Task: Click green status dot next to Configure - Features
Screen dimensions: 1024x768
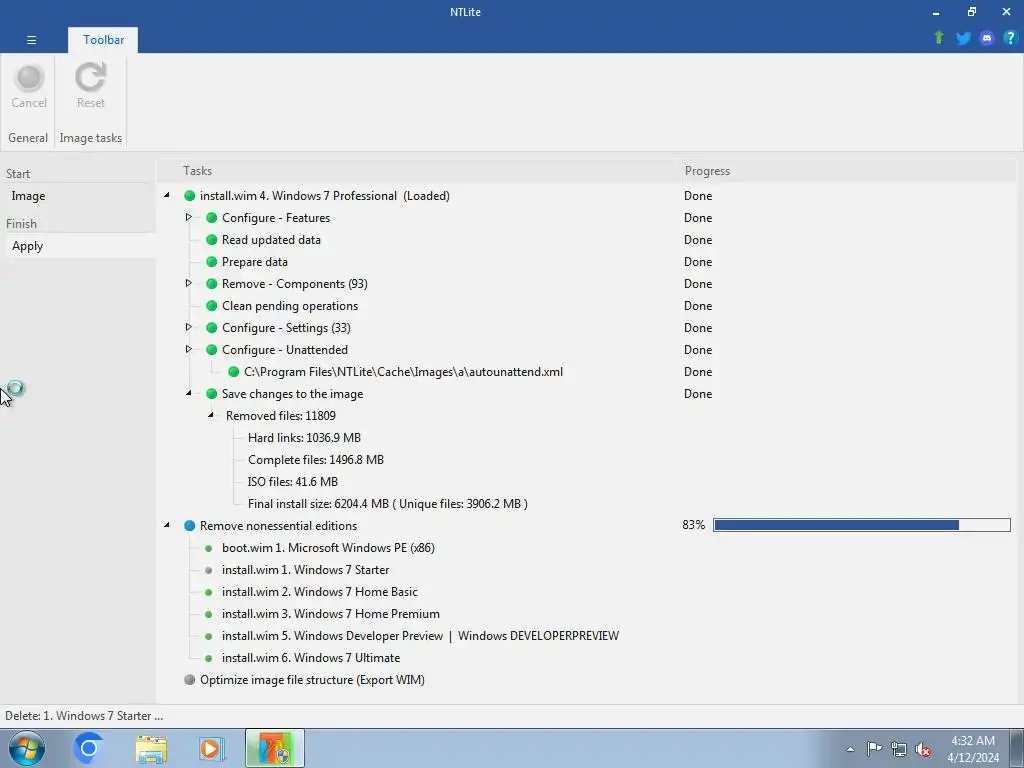Action: (x=212, y=218)
